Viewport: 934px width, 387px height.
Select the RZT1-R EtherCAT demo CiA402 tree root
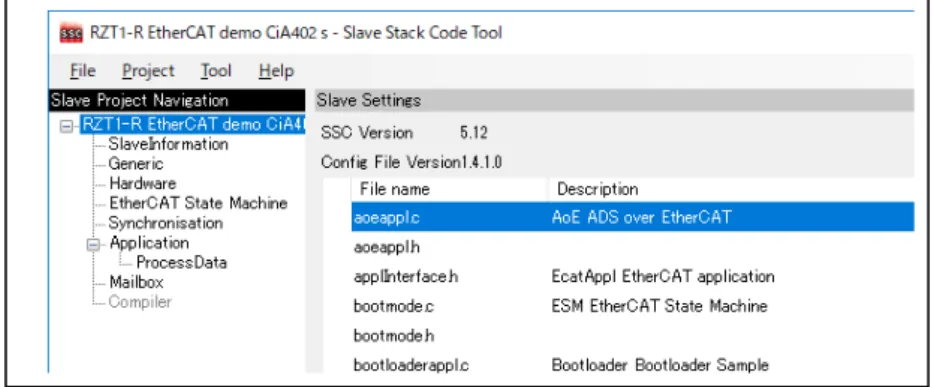pos(192,124)
